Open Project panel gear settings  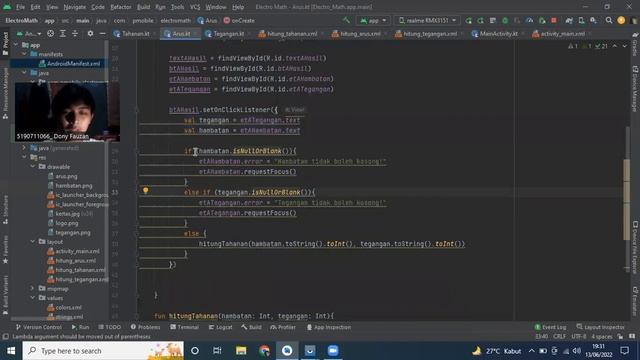[x=90, y=33]
